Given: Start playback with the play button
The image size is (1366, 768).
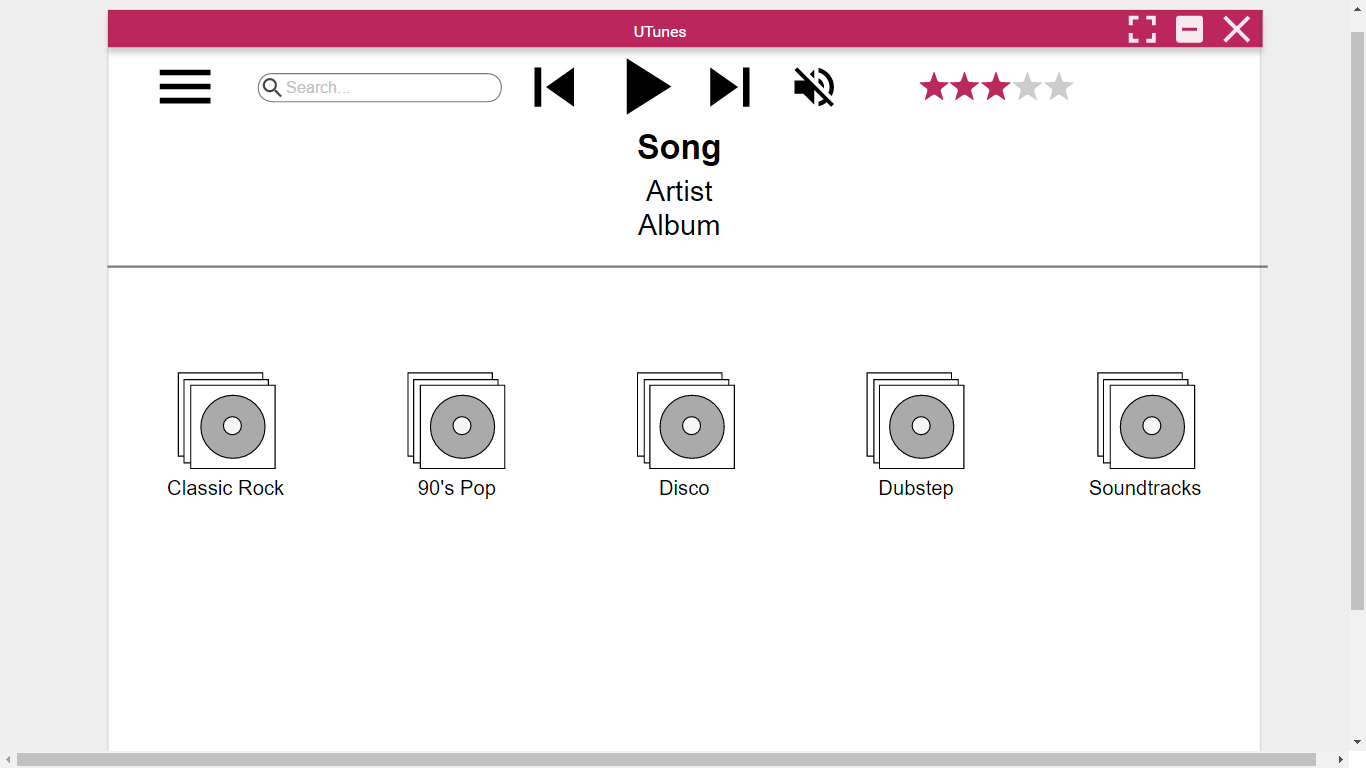Looking at the screenshot, I should click(647, 86).
